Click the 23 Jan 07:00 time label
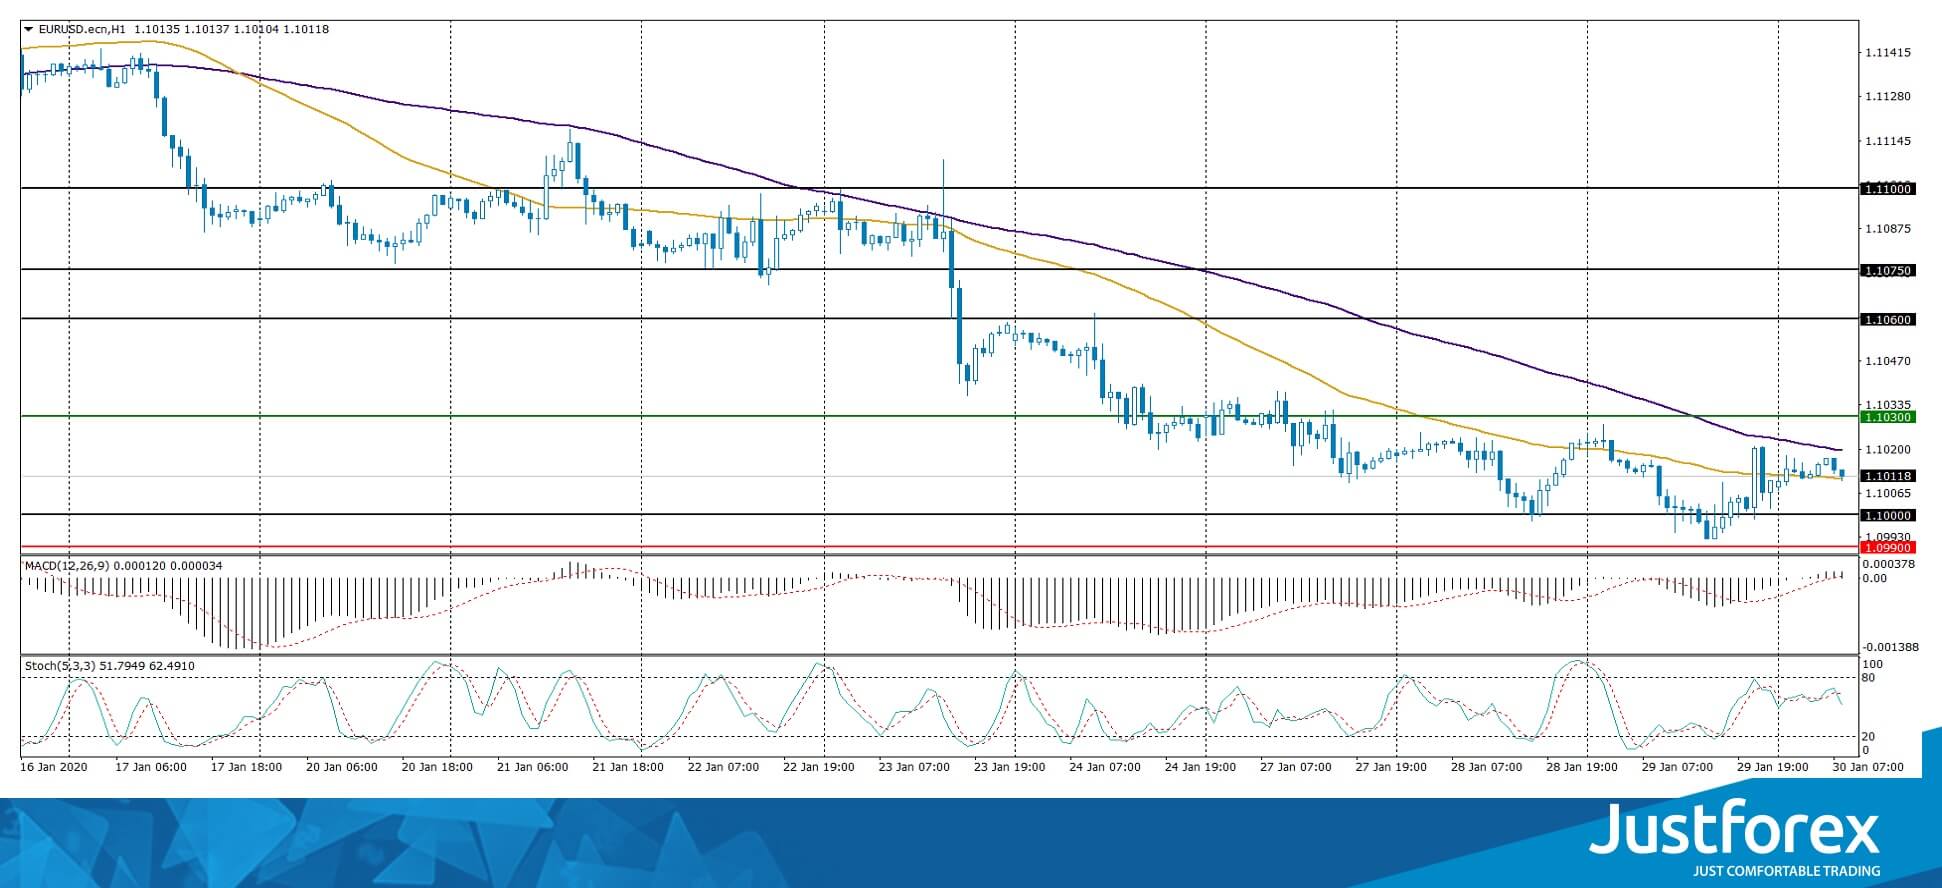This screenshot has height=888, width=1942. coord(914,767)
